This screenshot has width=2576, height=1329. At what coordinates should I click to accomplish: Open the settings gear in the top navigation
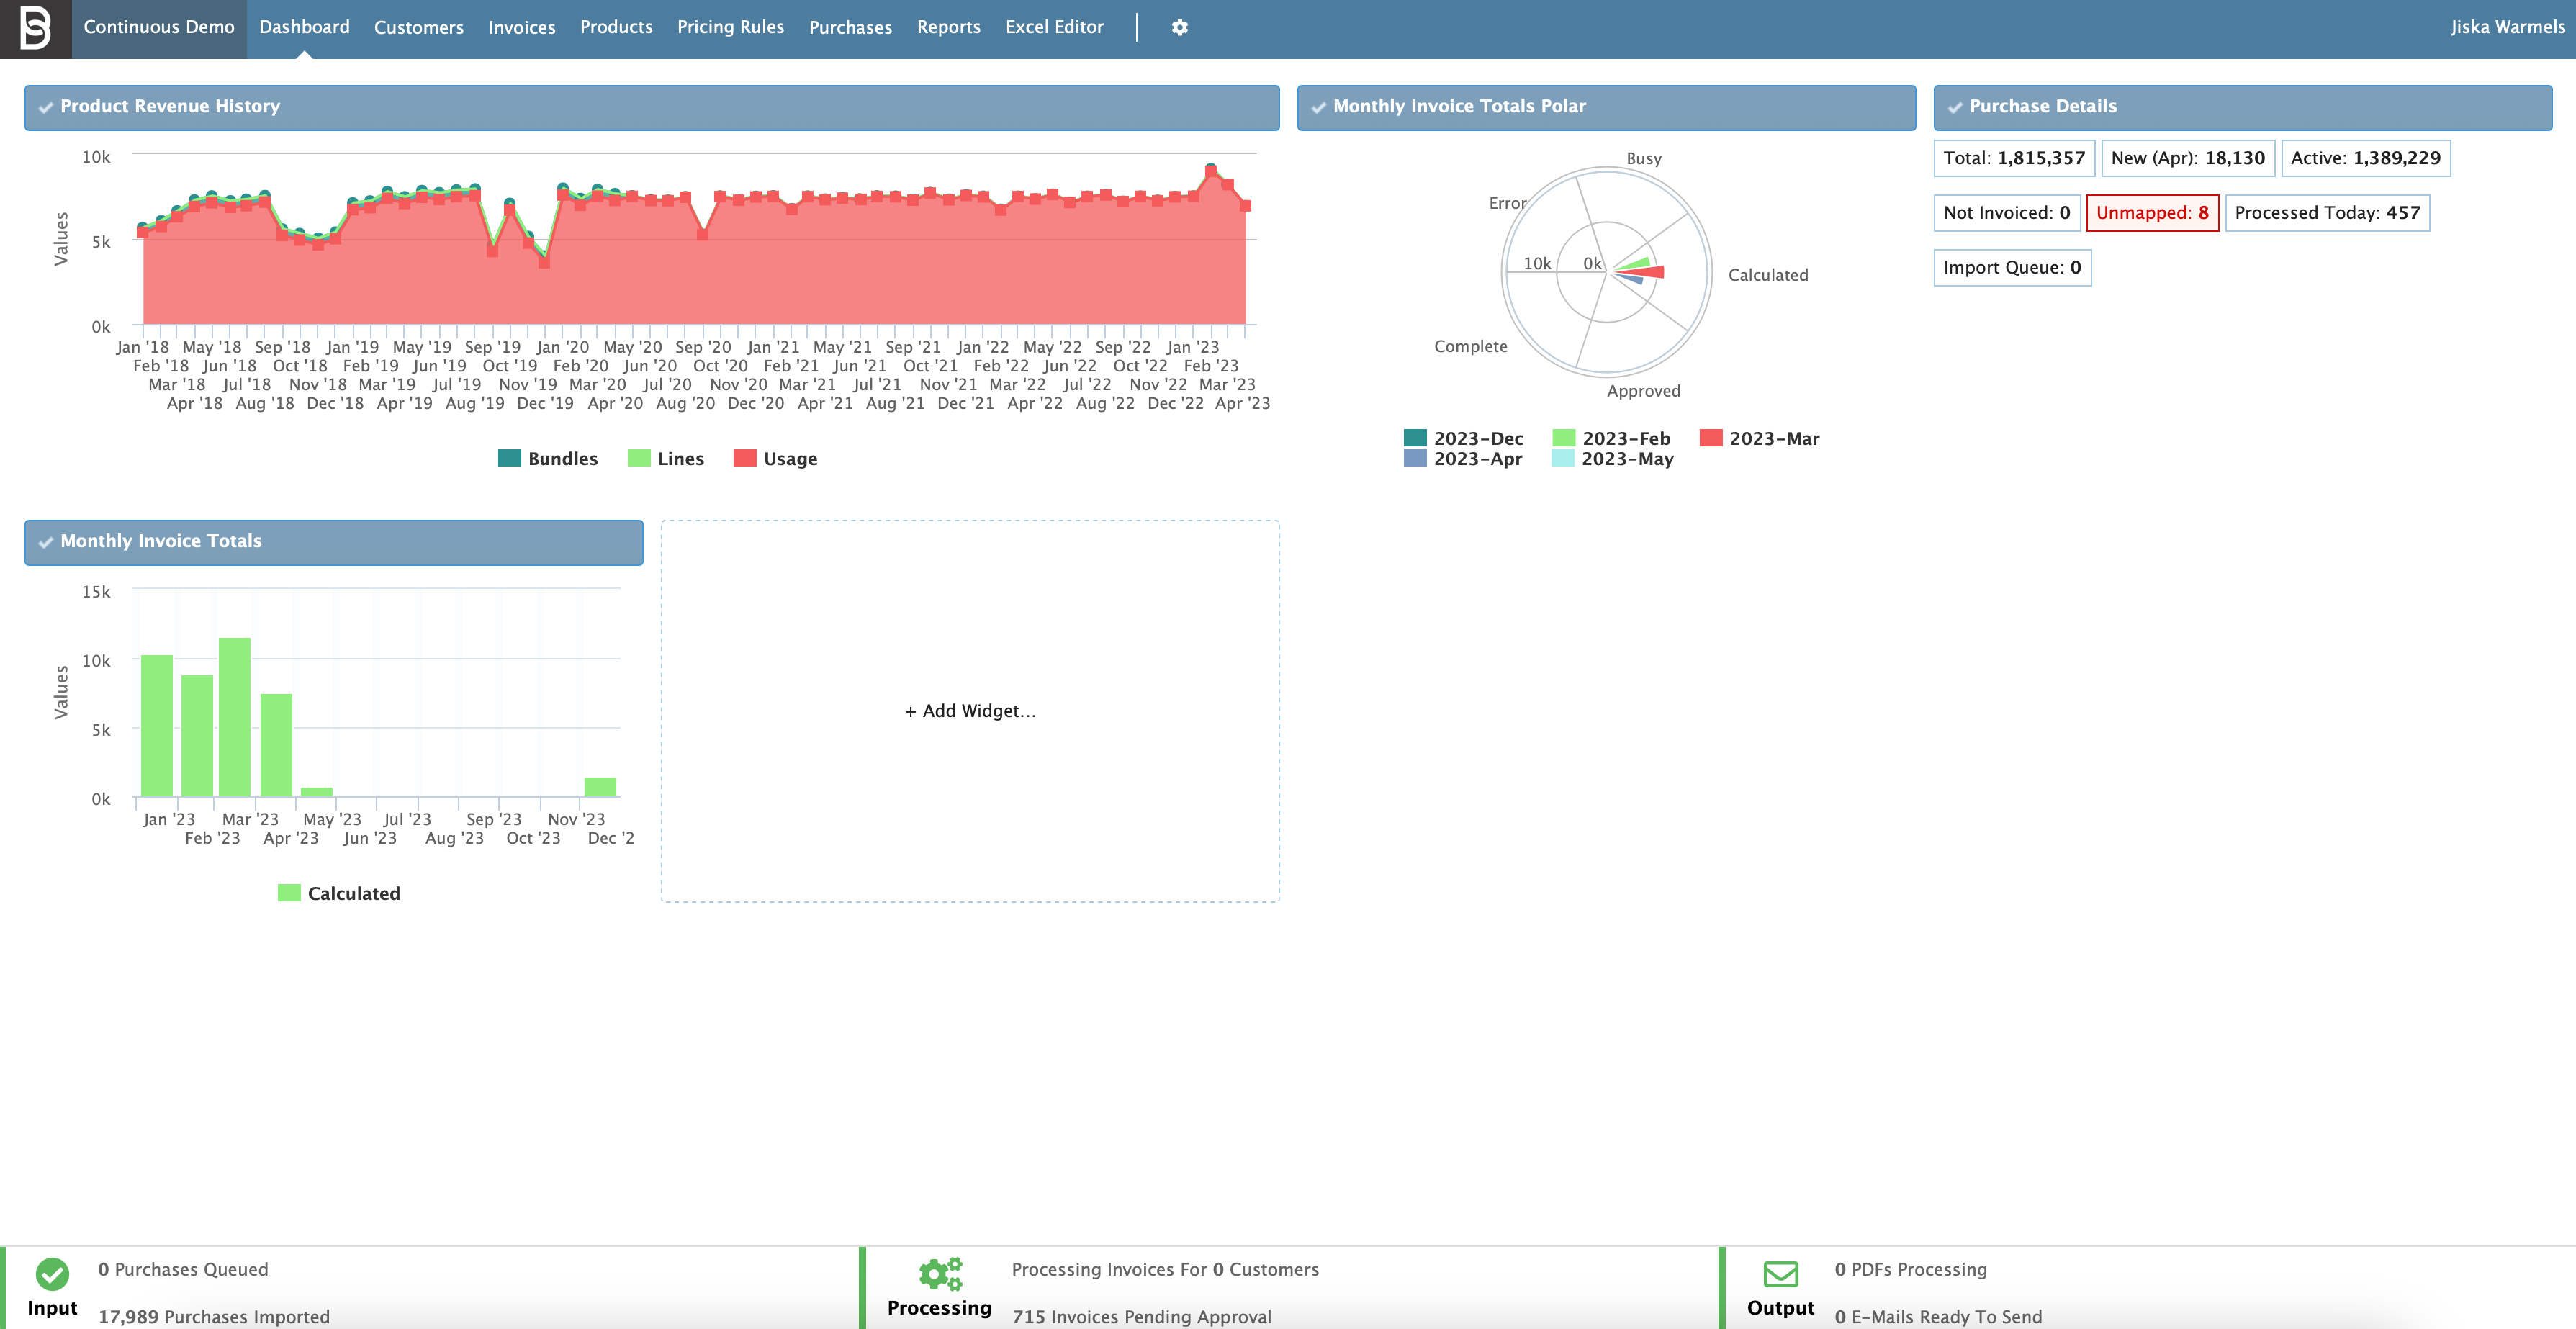point(1180,27)
